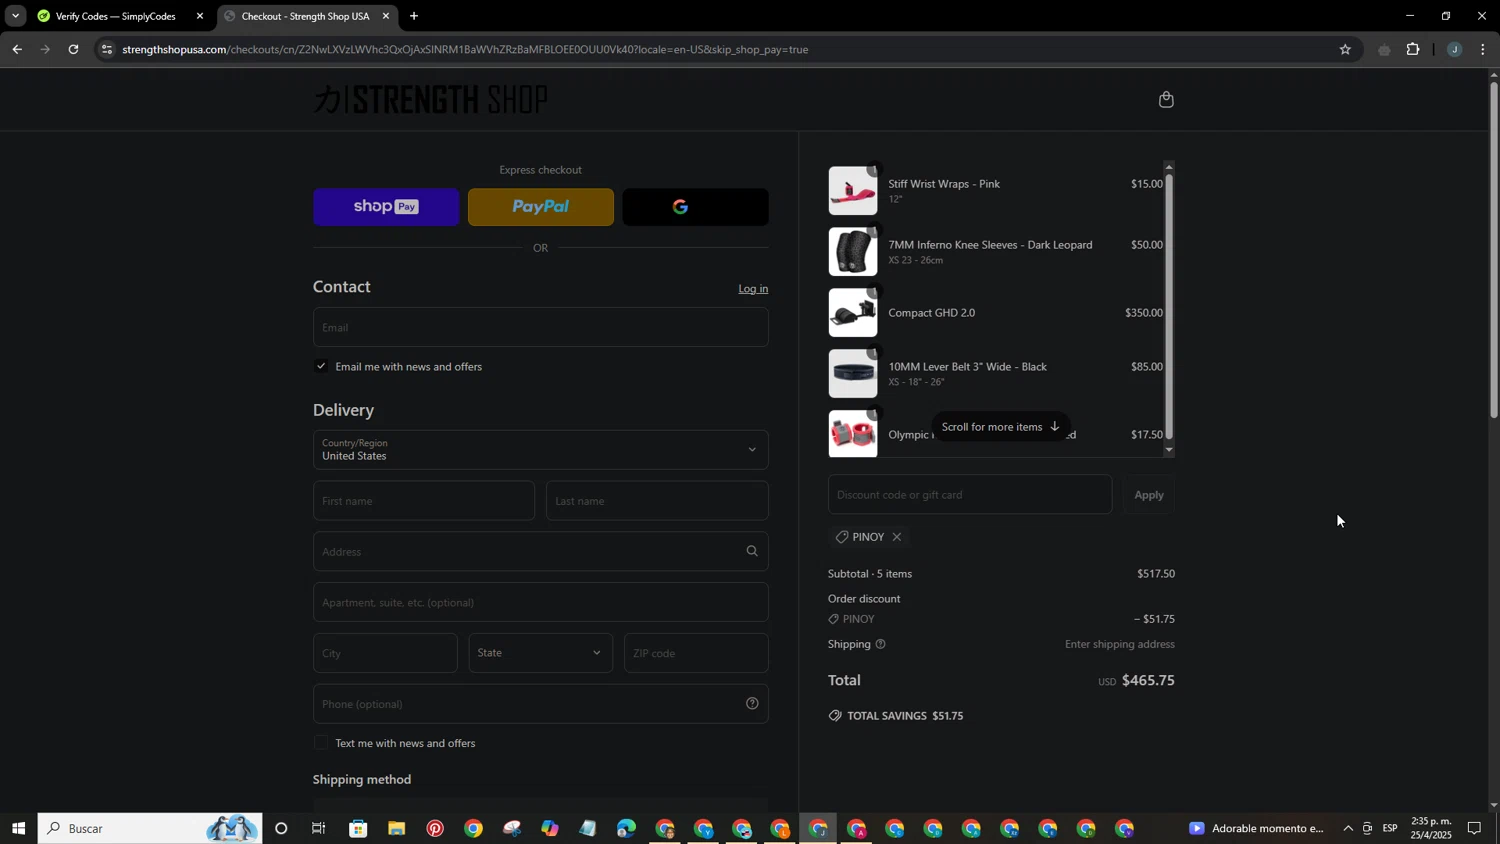The height and width of the screenshot is (844, 1500).
Task: Click the phone field help icon
Action: click(752, 704)
